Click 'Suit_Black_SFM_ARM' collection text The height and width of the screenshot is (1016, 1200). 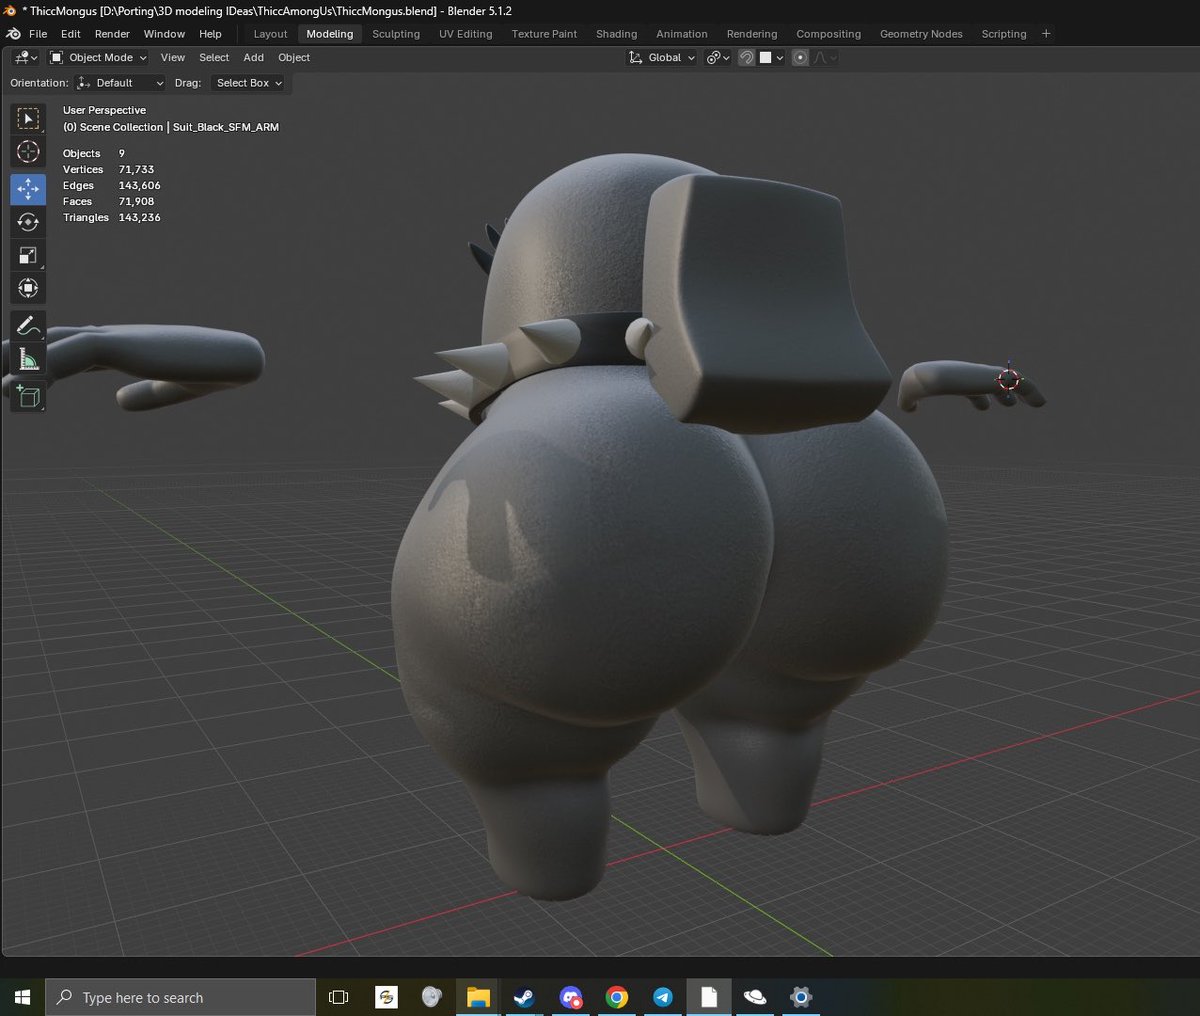pyautogui.click(x=226, y=127)
